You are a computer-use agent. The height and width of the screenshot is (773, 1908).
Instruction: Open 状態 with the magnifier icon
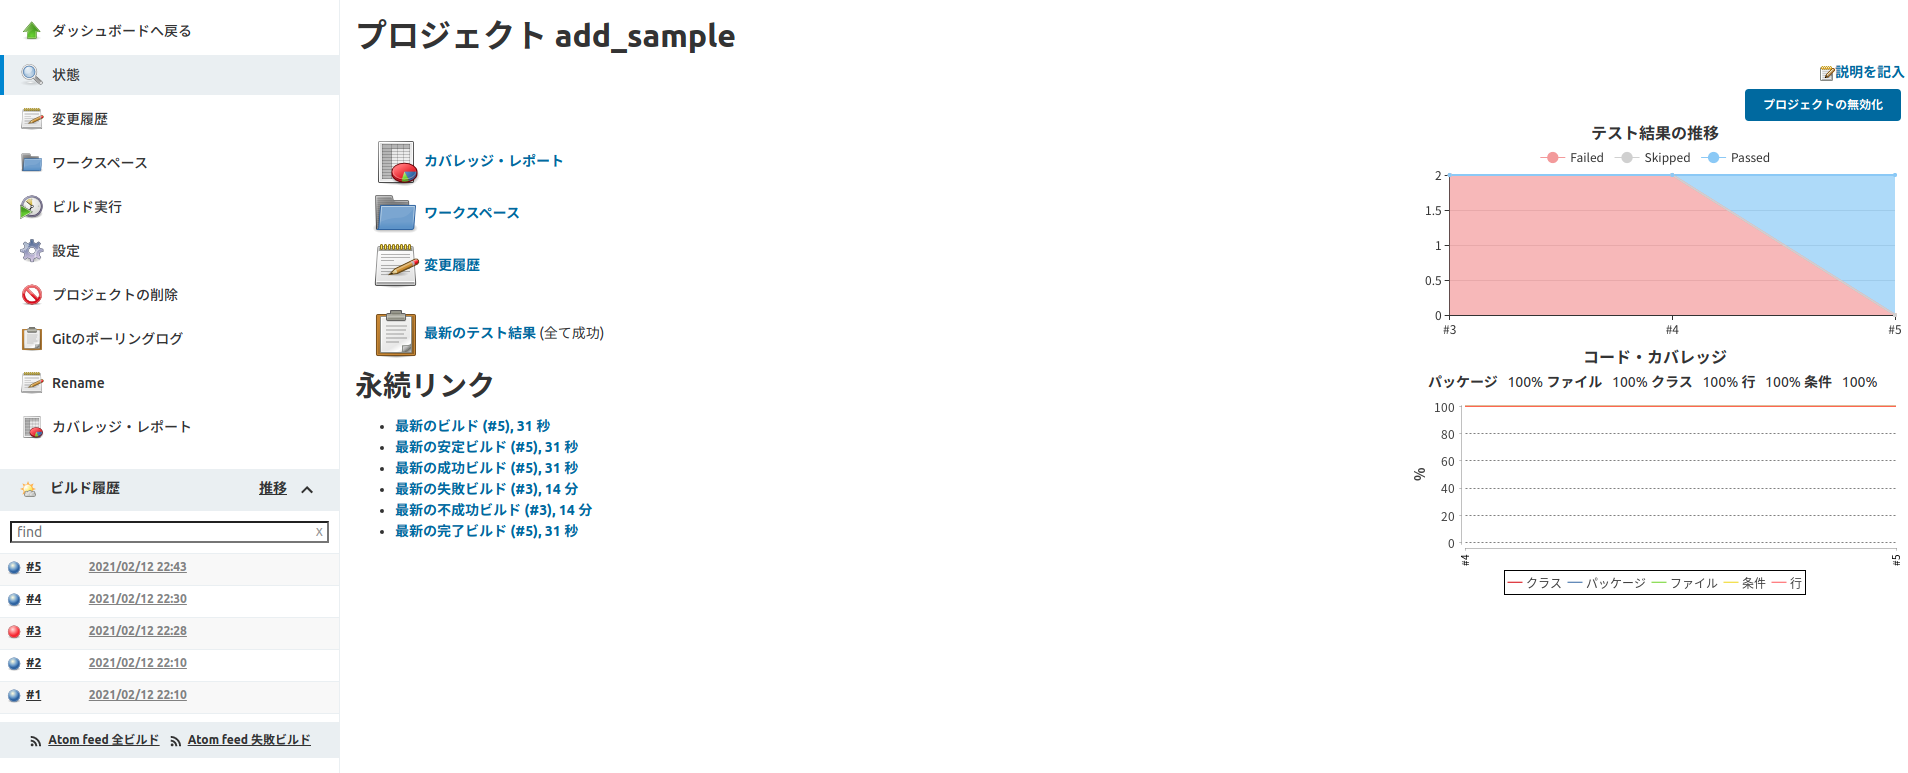tap(33, 74)
